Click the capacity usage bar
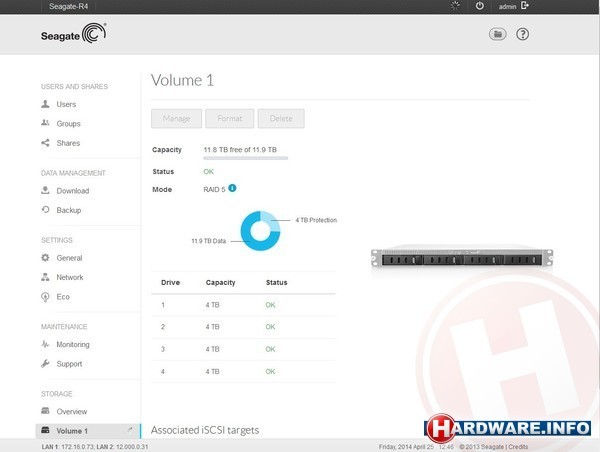 coord(246,158)
